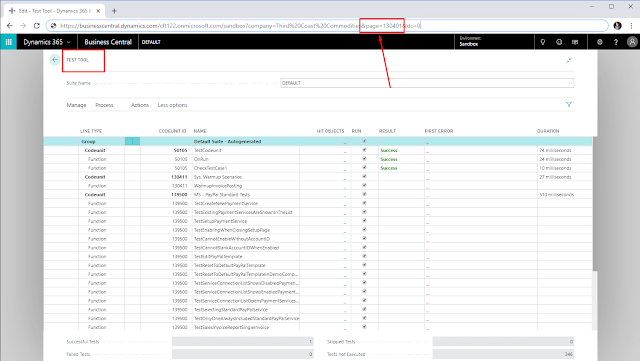Open the lightbulb ideas icon
This screenshot has height=361, width=640.
(542, 42)
